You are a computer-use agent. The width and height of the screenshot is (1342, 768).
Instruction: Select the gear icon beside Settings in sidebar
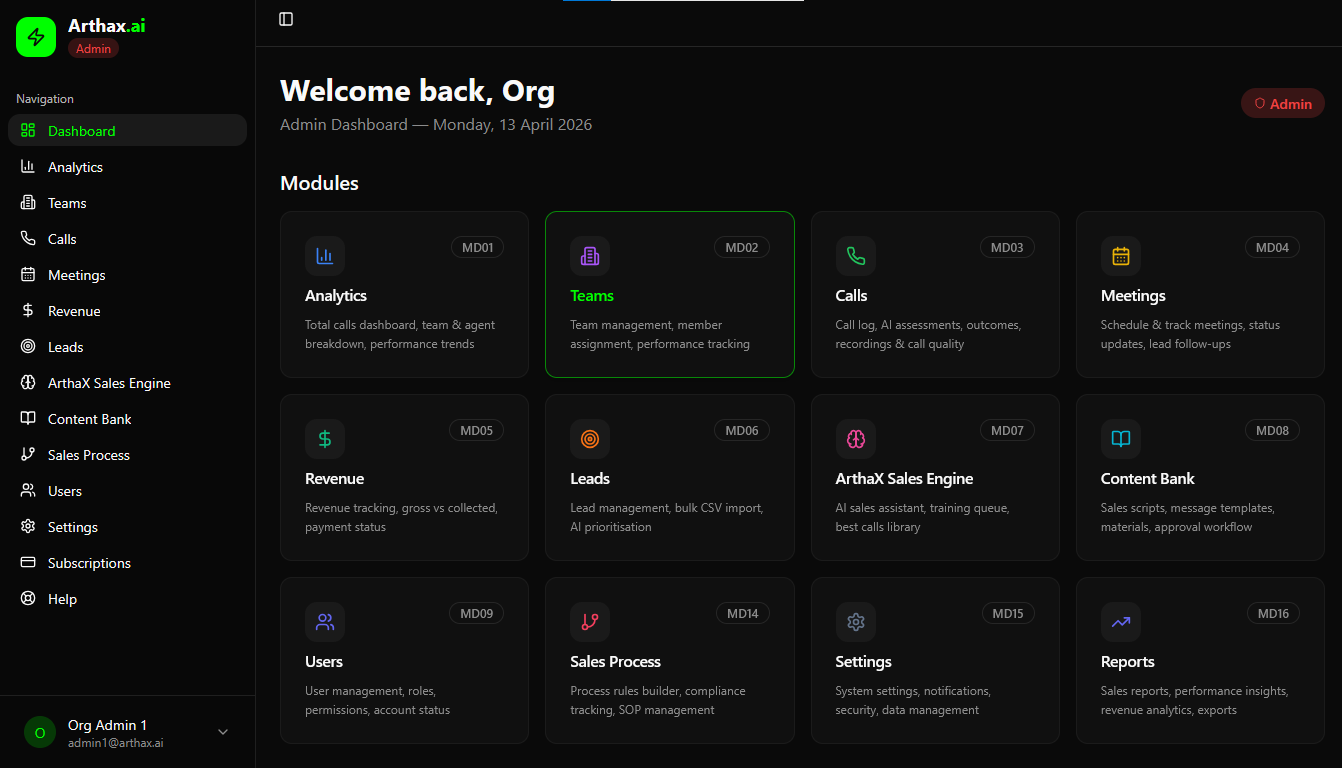(x=28, y=527)
